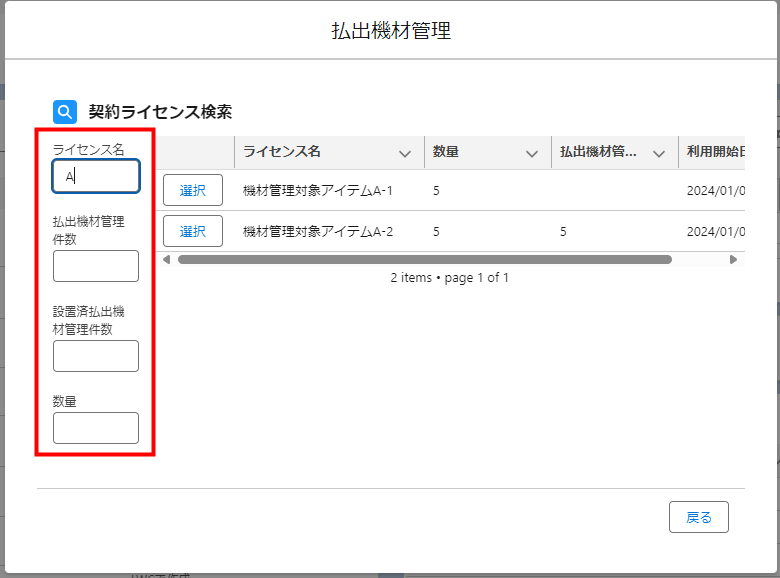780x578 pixels.
Task: Click the 戻る button
Action: [x=698, y=517]
